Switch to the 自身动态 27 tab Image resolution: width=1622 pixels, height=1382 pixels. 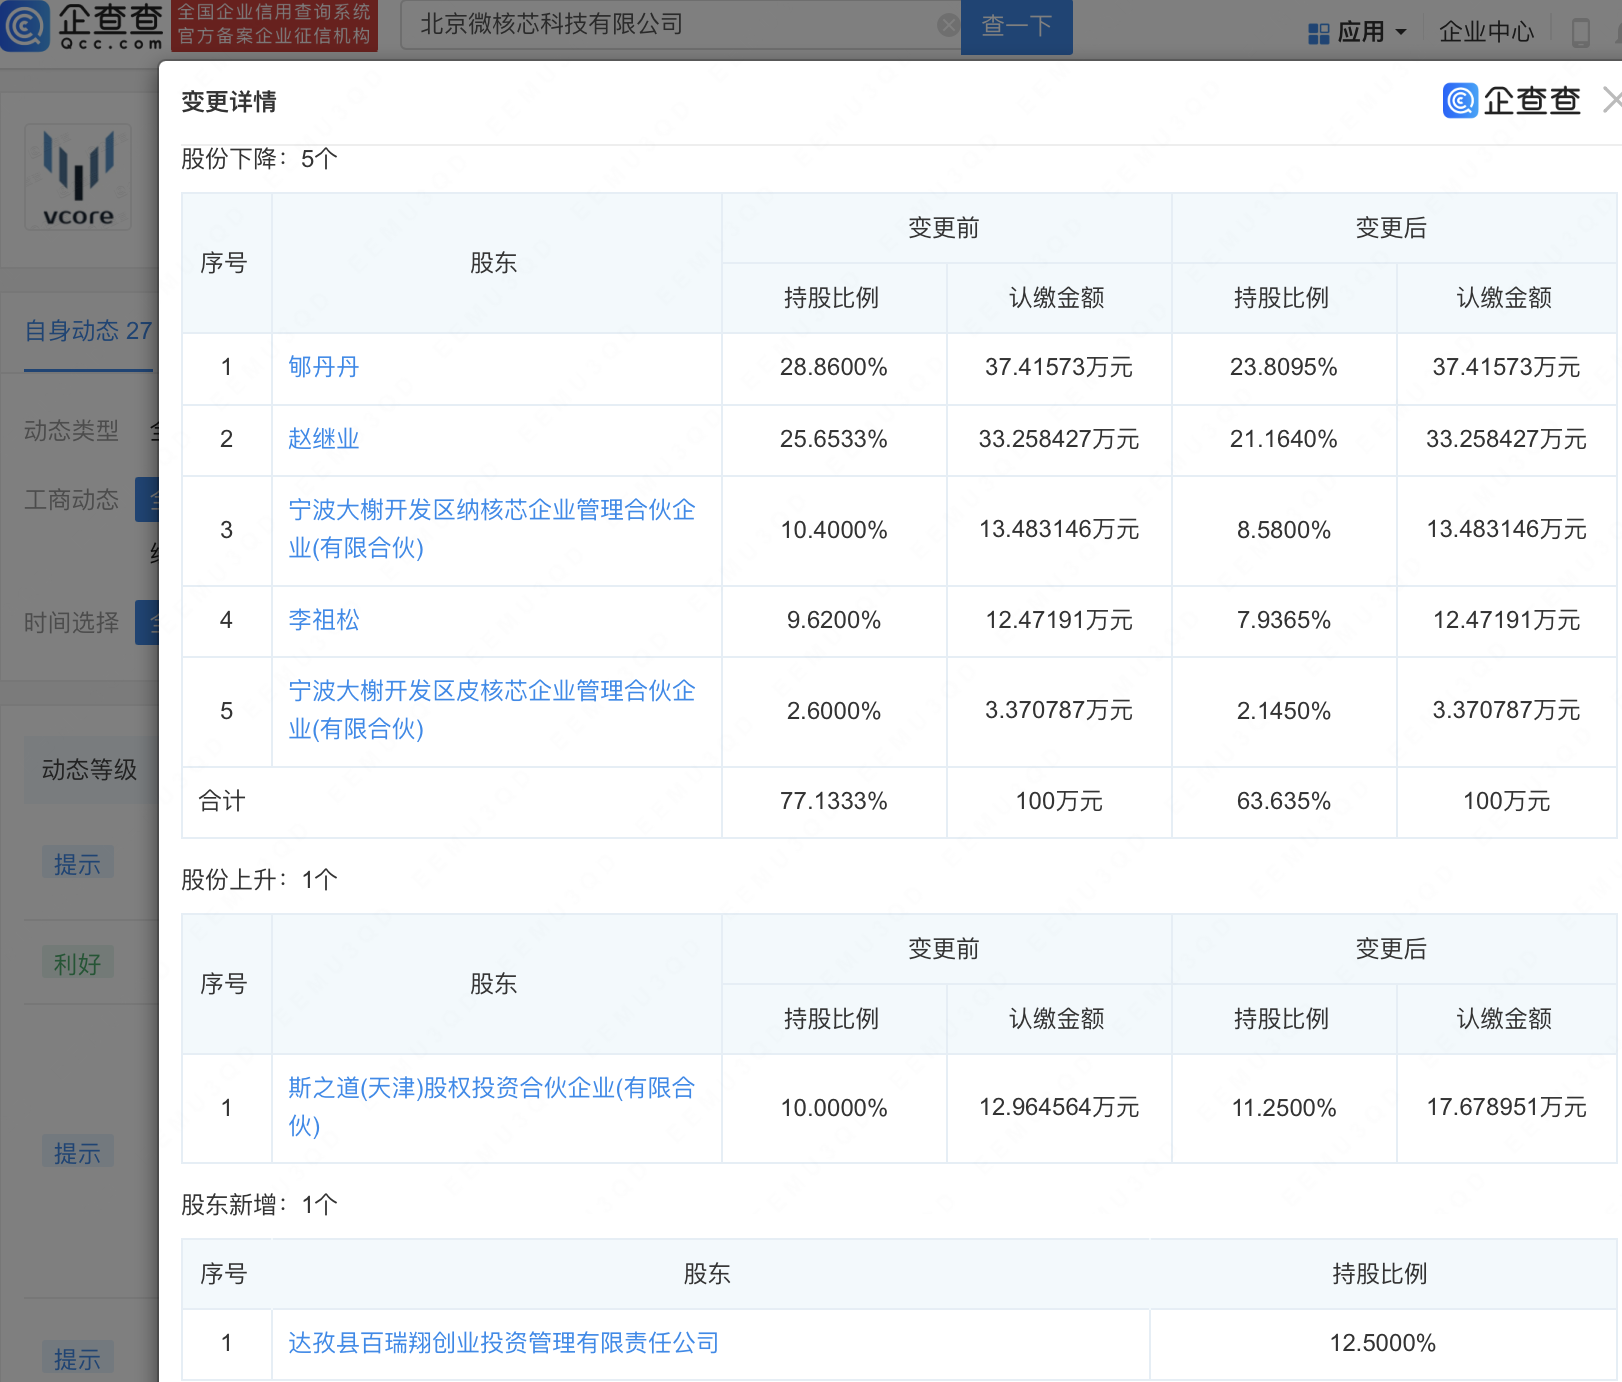(88, 331)
